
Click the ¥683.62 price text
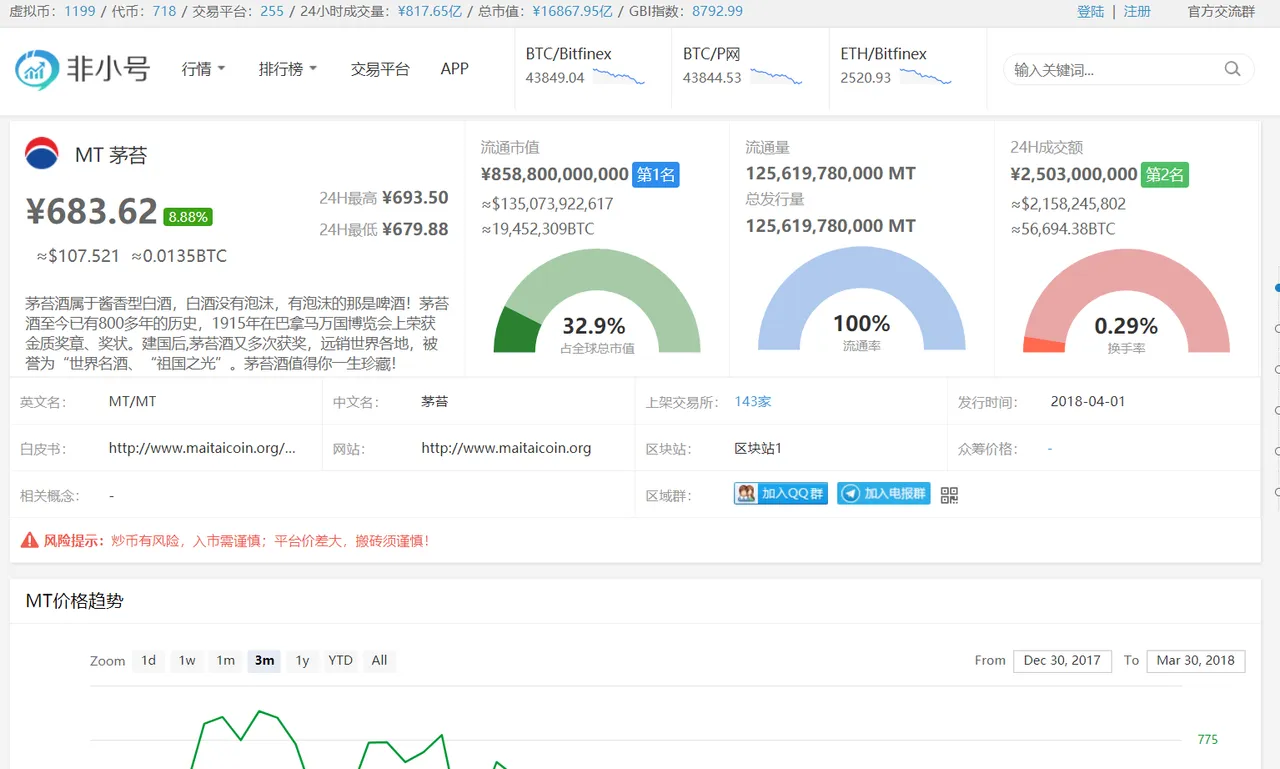coord(91,211)
